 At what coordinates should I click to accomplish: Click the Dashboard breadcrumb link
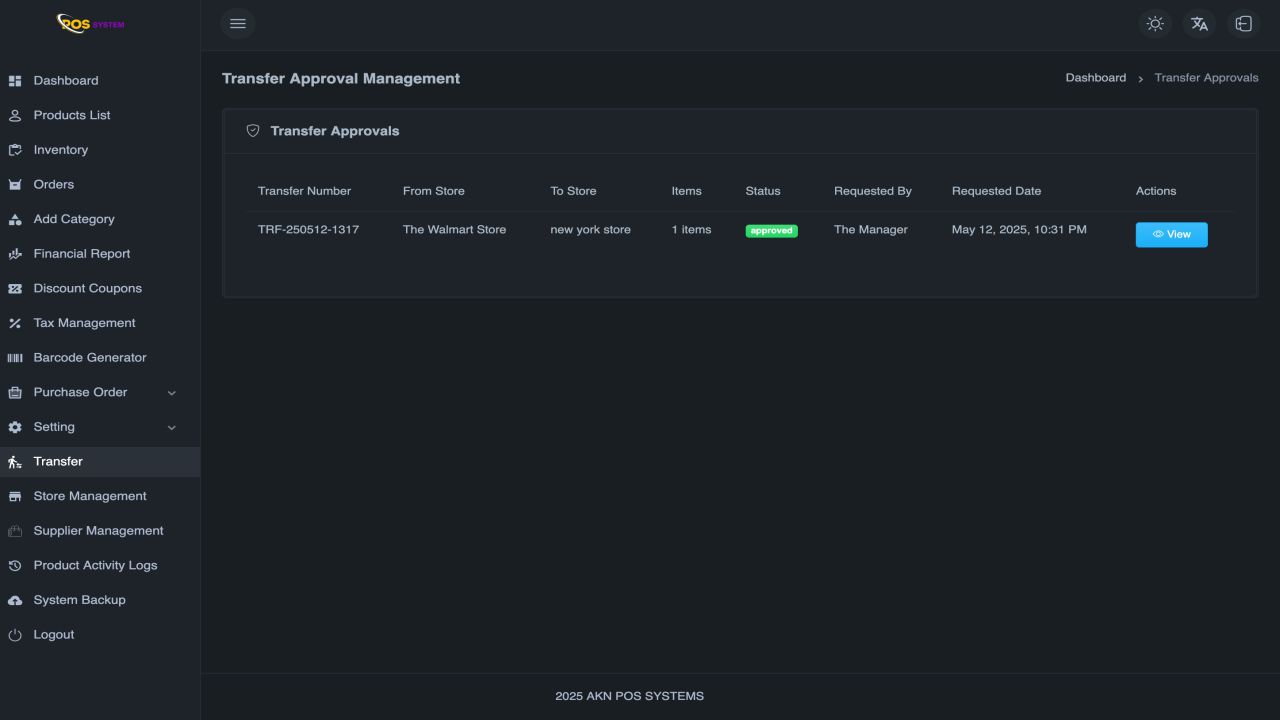pos(1096,78)
